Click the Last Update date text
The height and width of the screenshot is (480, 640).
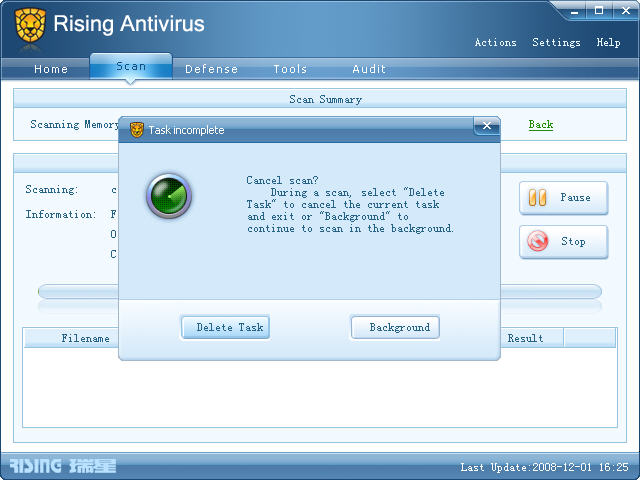coord(544,467)
